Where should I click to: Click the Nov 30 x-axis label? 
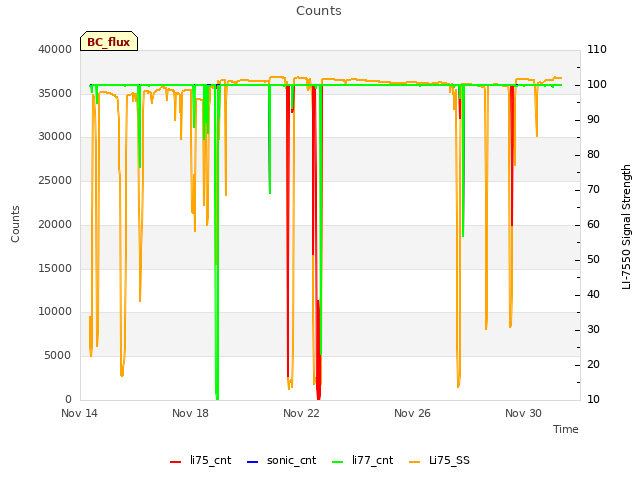[x=523, y=413]
